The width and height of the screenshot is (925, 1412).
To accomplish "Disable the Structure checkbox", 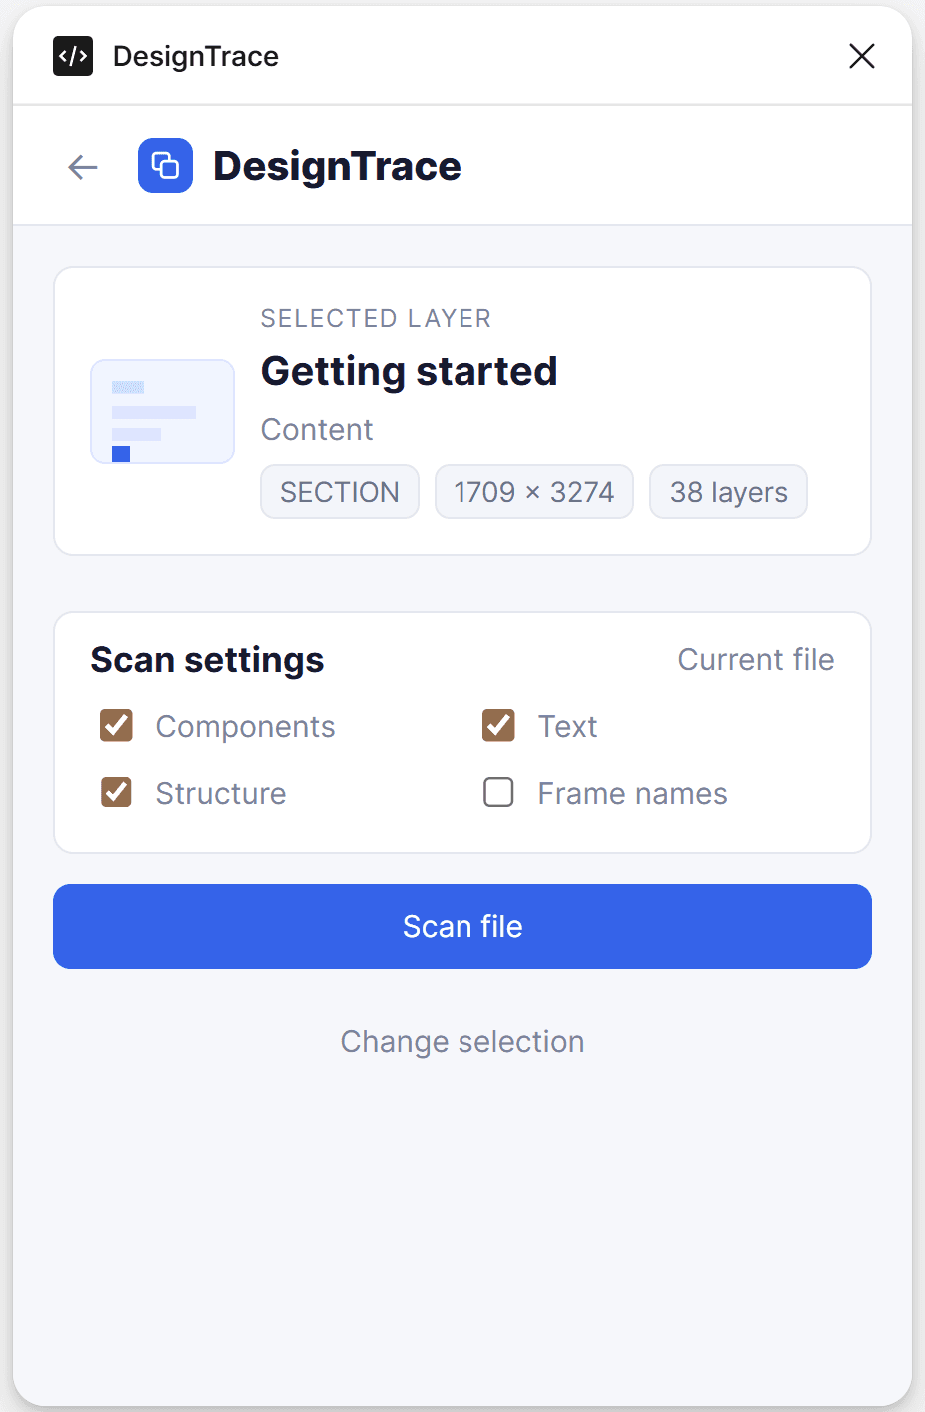I will click(x=117, y=793).
